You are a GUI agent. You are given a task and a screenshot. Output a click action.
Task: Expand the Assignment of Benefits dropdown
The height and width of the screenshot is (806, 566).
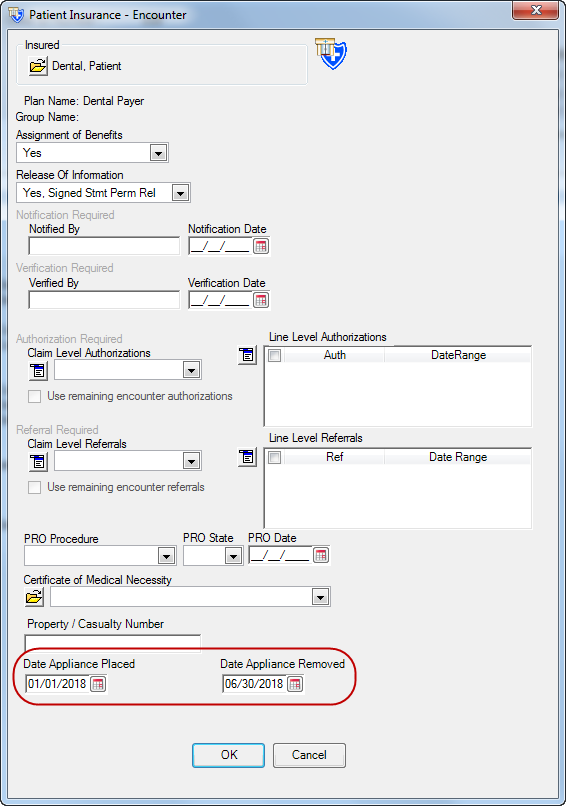point(158,153)
